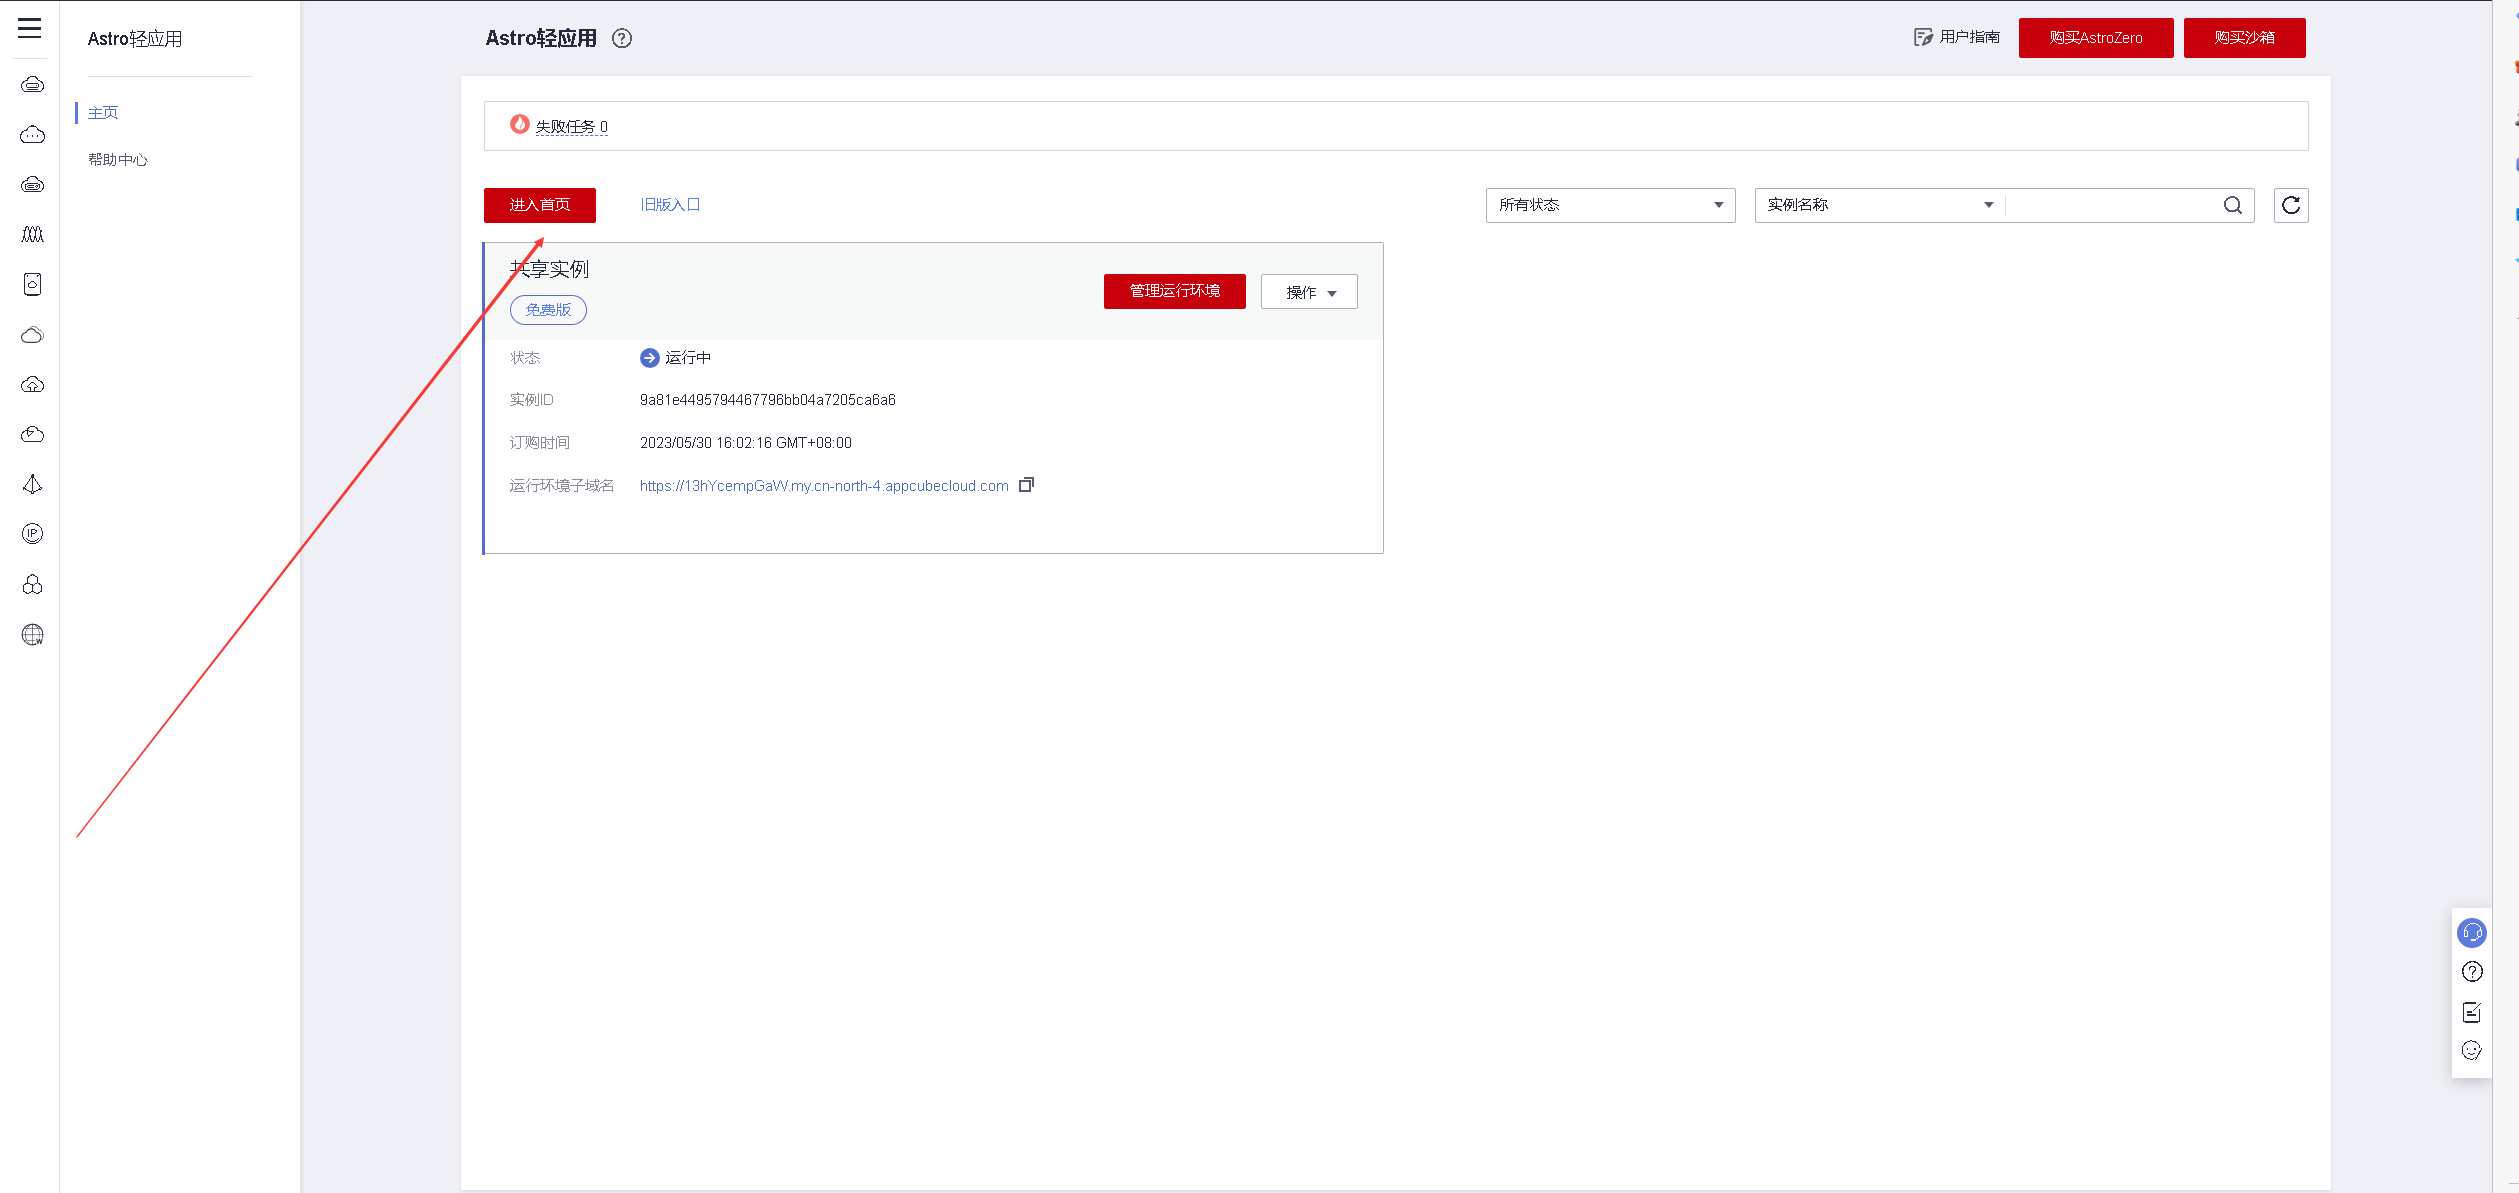Click the 管理运行环境 button

1174,291
